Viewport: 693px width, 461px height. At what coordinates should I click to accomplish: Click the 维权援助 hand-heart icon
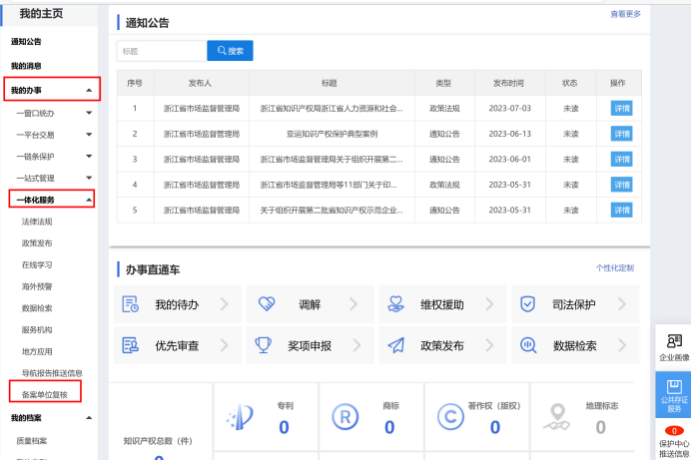pos(396,304)
